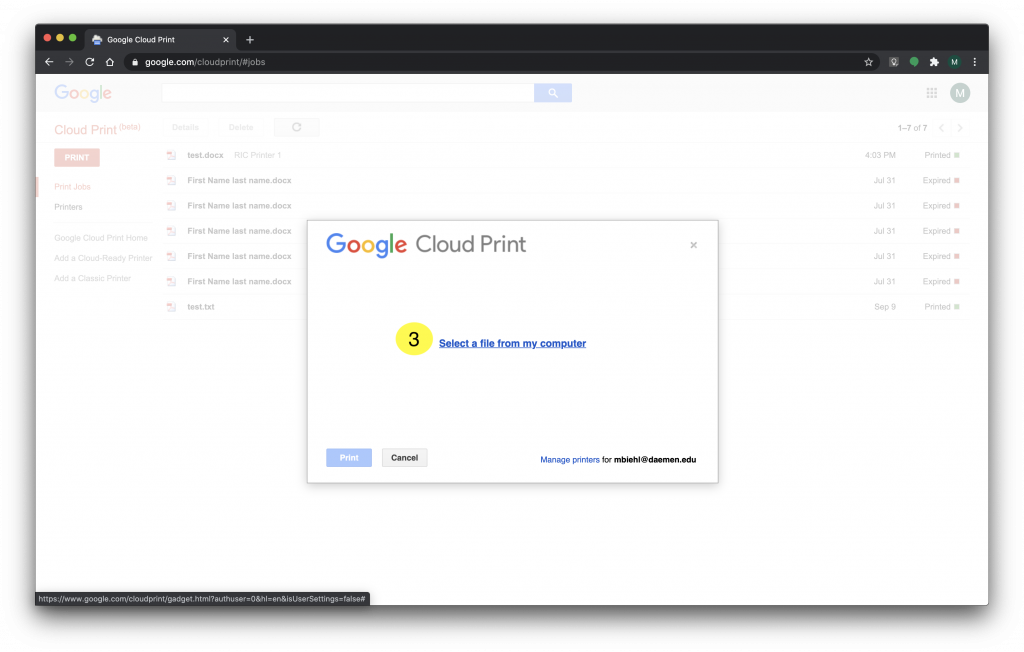Click the Google logo on the page
This screenshot has height=652, width=1024.
(x=83, y=93)
